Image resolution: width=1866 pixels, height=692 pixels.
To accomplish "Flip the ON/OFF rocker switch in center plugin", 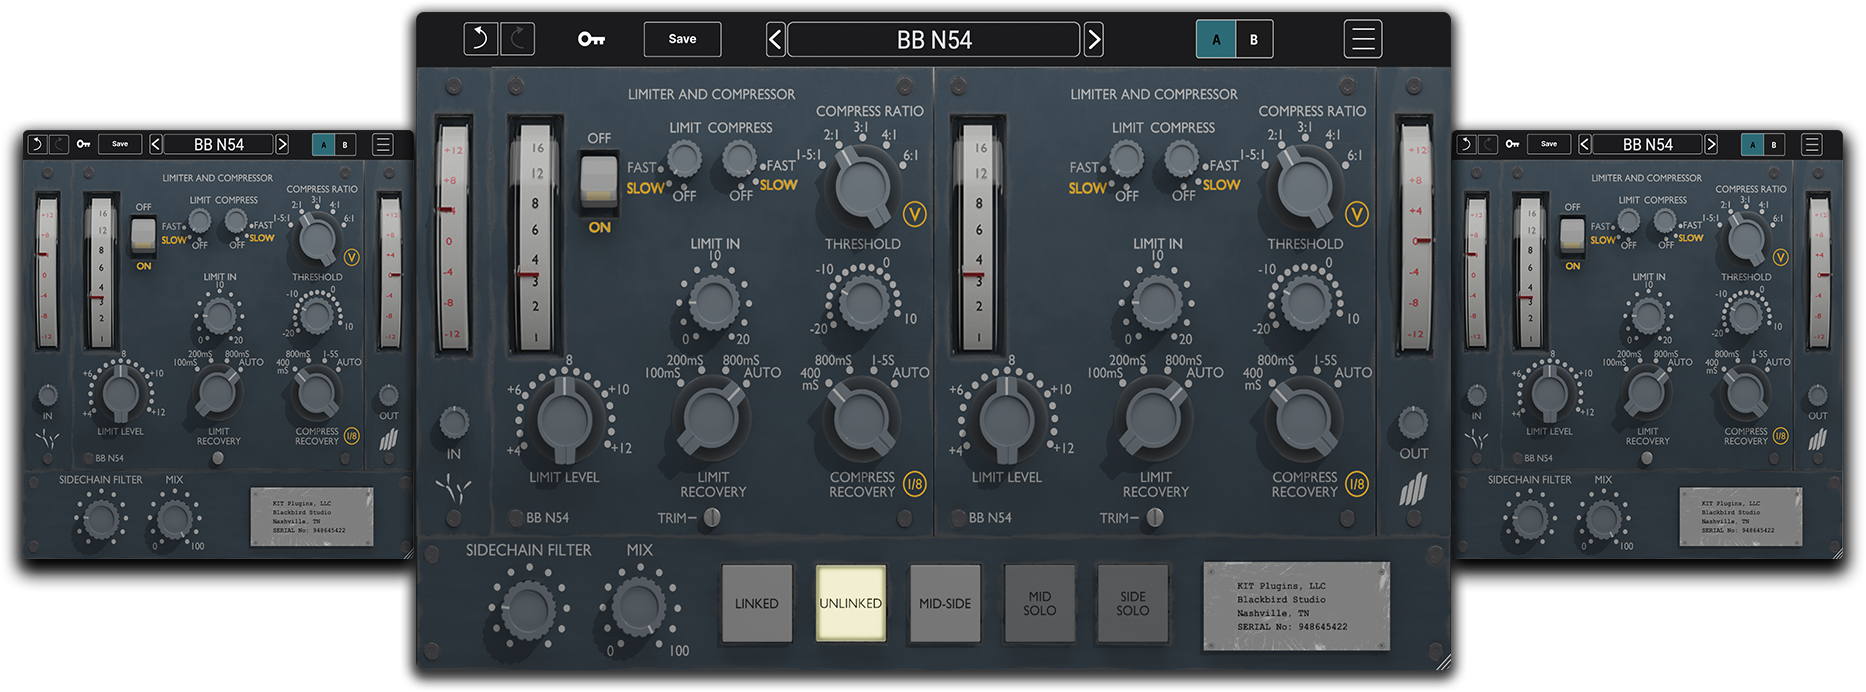I will [599, 182].
